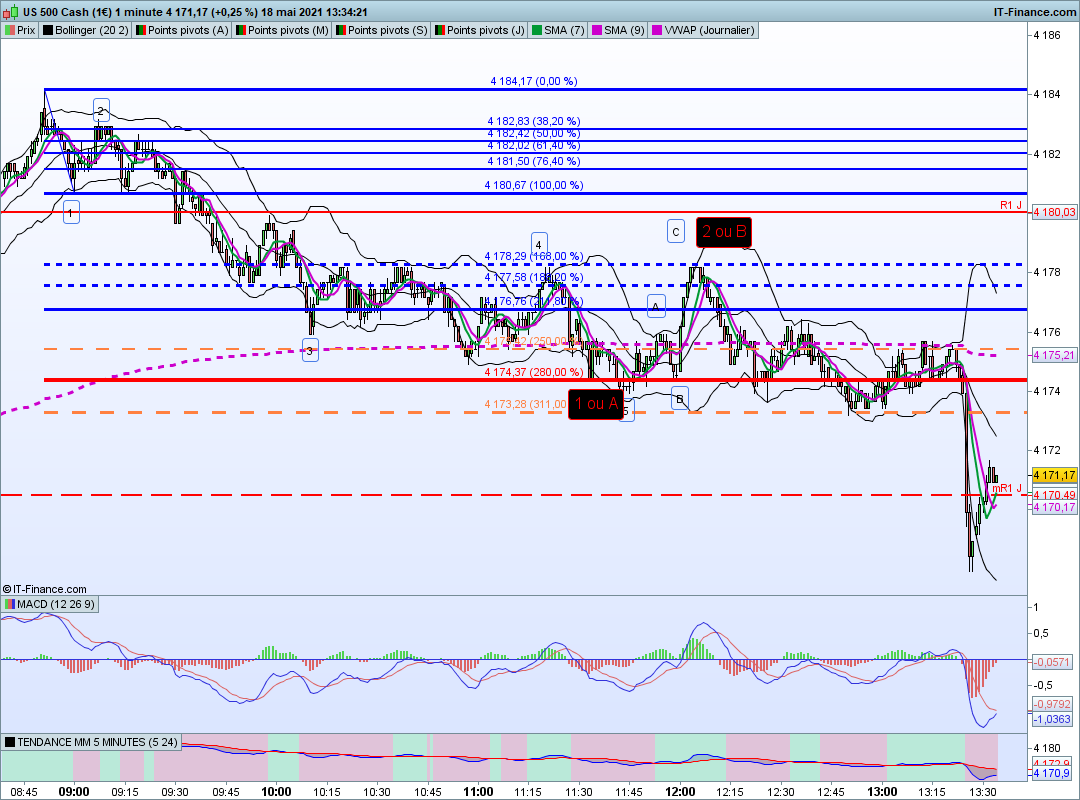Select the '1 ou A' black annotation box
This screenshot has height=800, width=1080.
pos(596,404)
